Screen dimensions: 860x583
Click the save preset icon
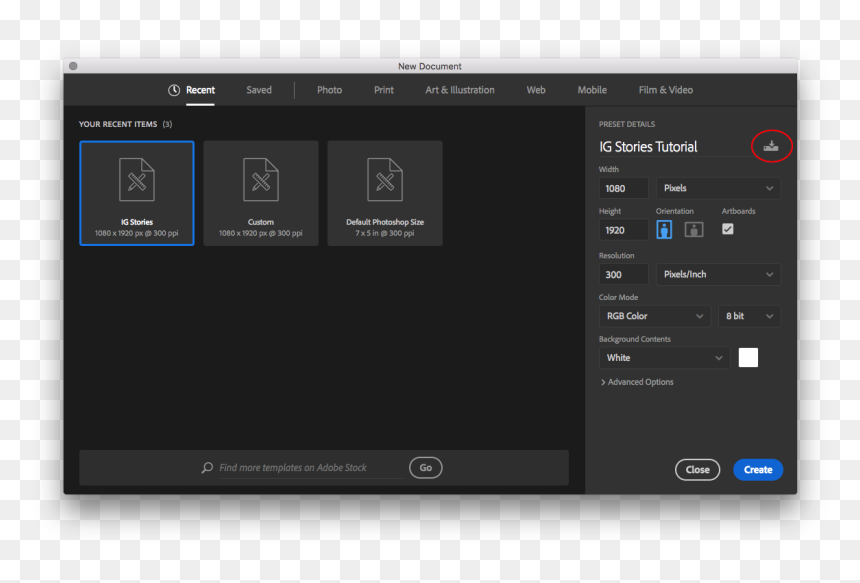[x=771, y=146]
